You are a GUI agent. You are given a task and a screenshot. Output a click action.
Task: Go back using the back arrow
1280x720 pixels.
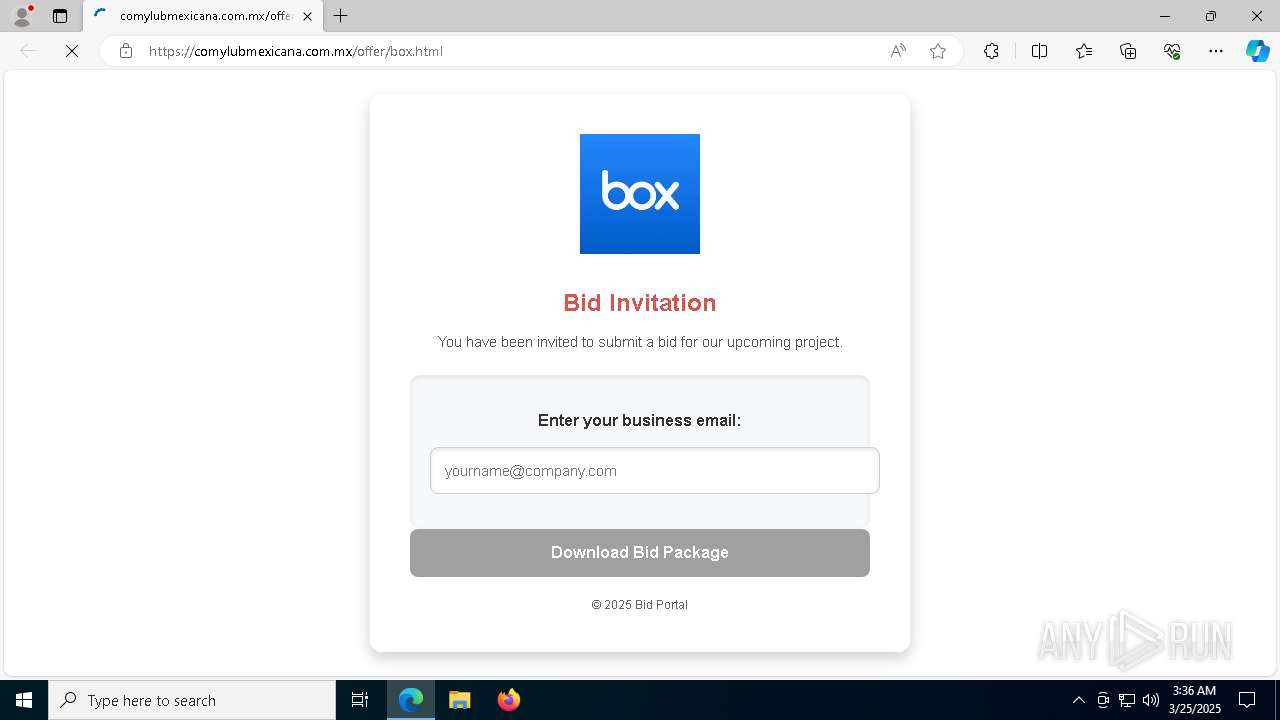click(28, 51)
